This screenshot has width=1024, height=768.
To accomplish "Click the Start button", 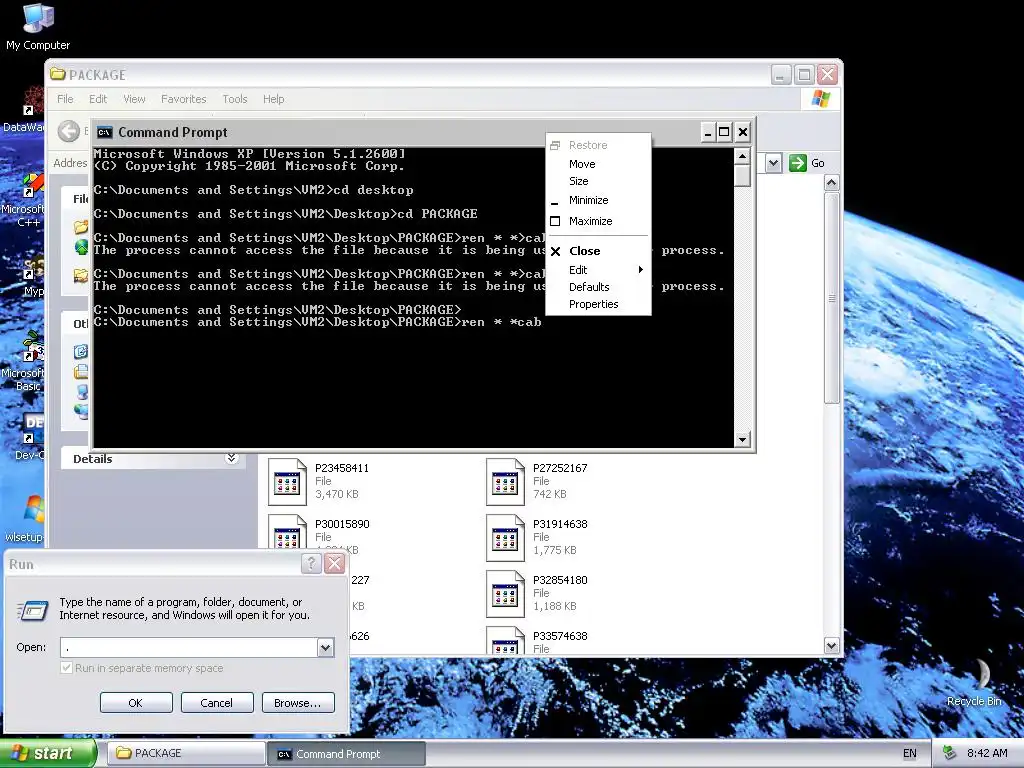I will [x=48, y=753].
